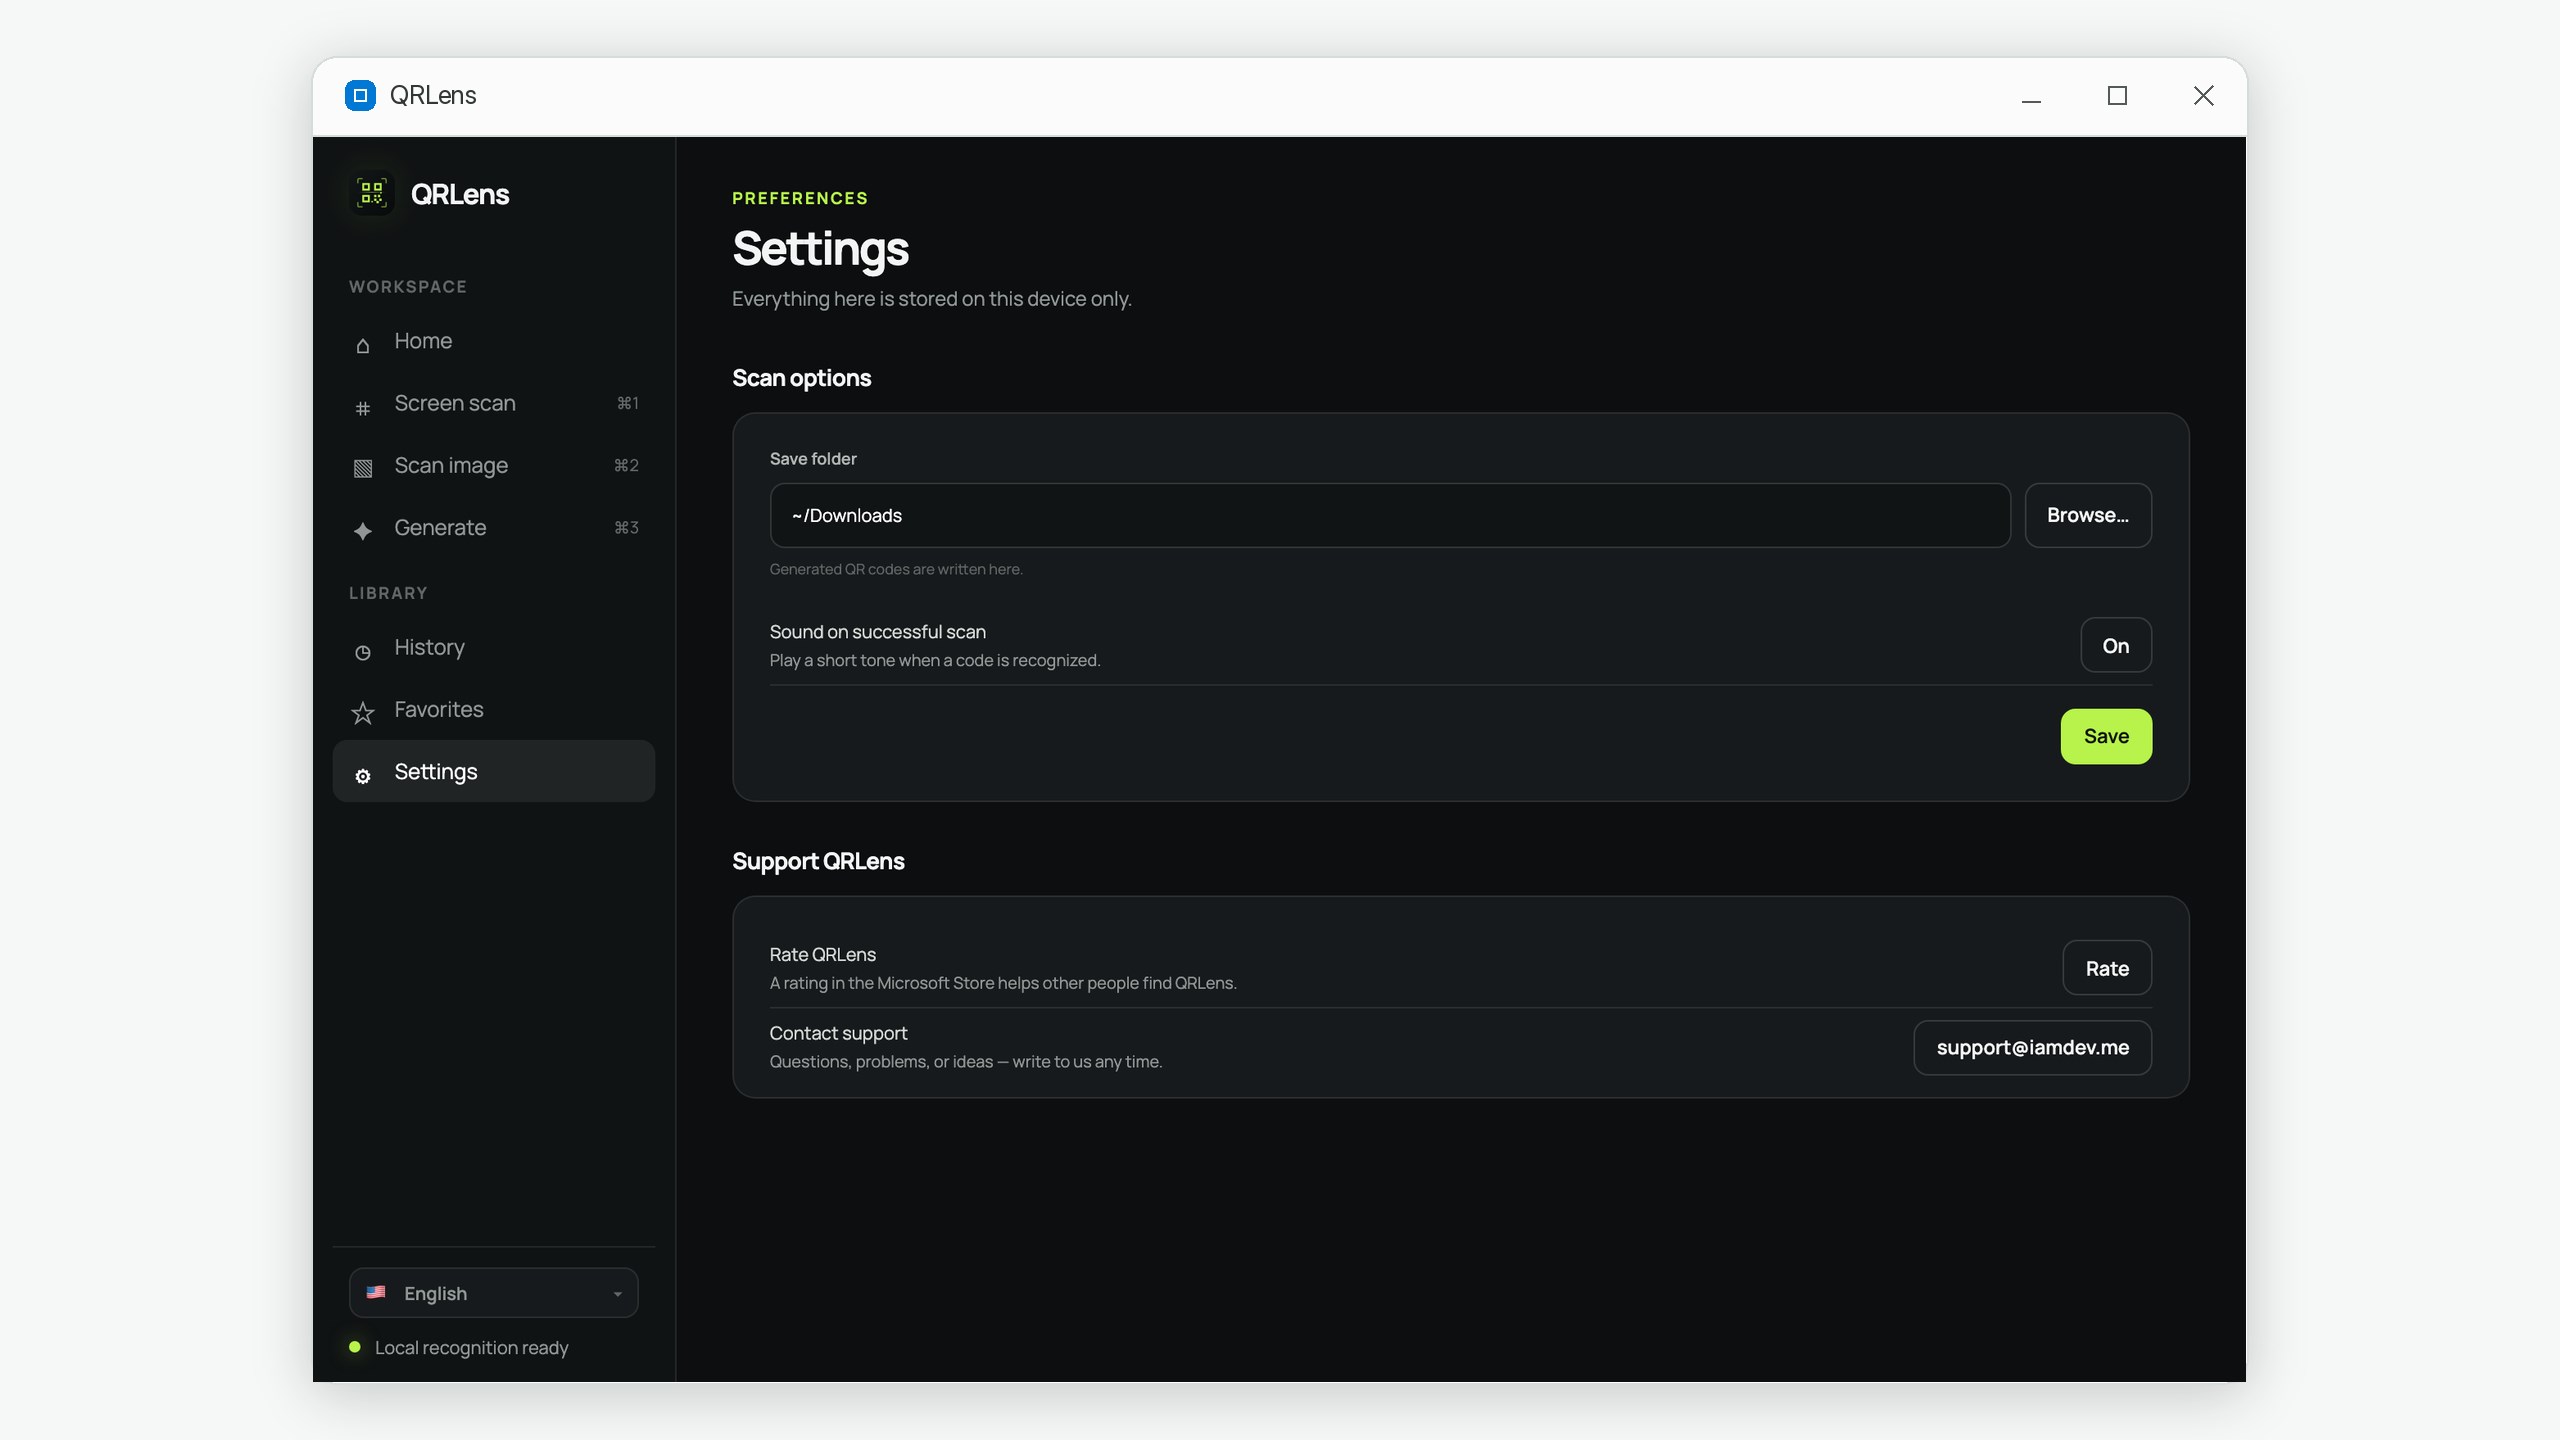Click the 'Everything here is stored on this device only.' text
Image resolution: width=2560 pixels, height=1440 pixels.
pyautogui.click(x=932, y=299)
